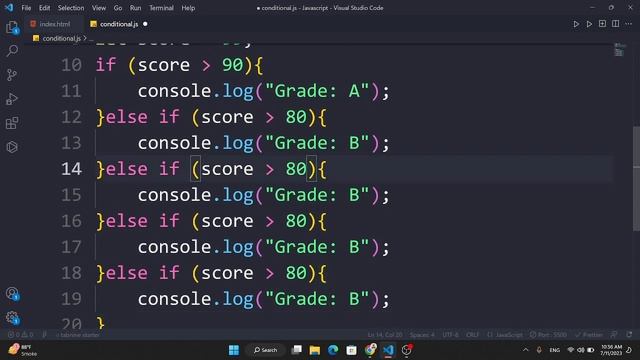The height and width of the screenshot is (360, 640).
Task: Click "Grade: B" string on line 17
Action: [317, 247]
